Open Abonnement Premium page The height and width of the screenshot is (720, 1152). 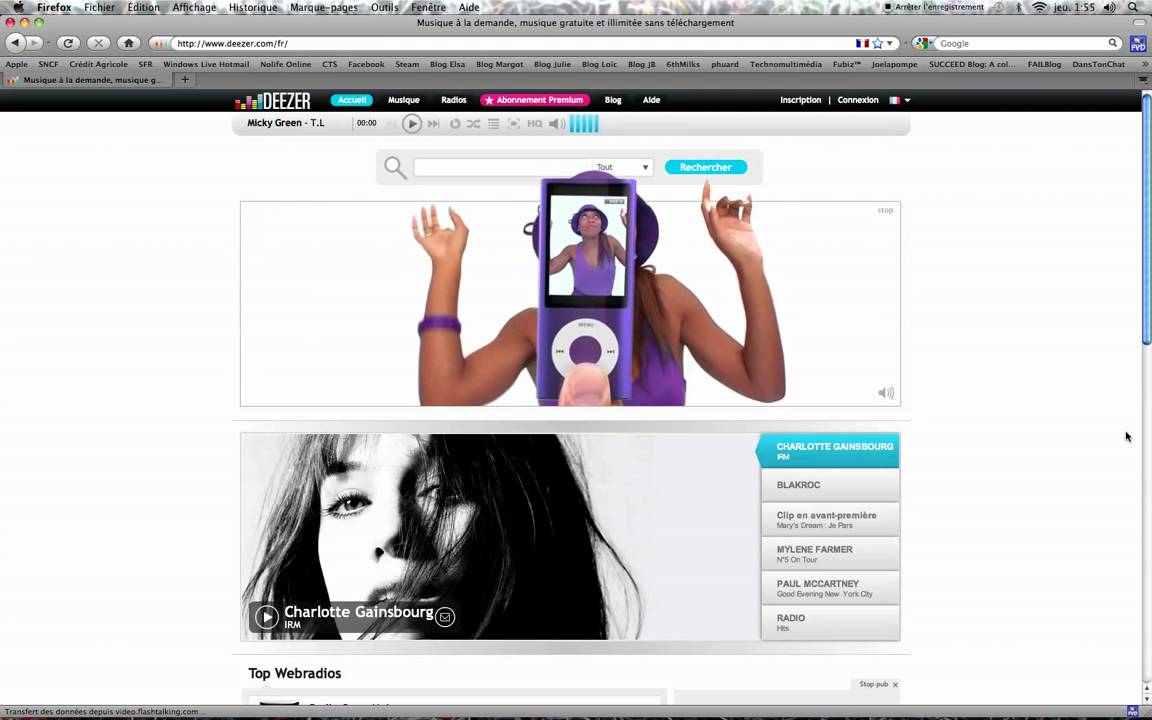(535, 100)
